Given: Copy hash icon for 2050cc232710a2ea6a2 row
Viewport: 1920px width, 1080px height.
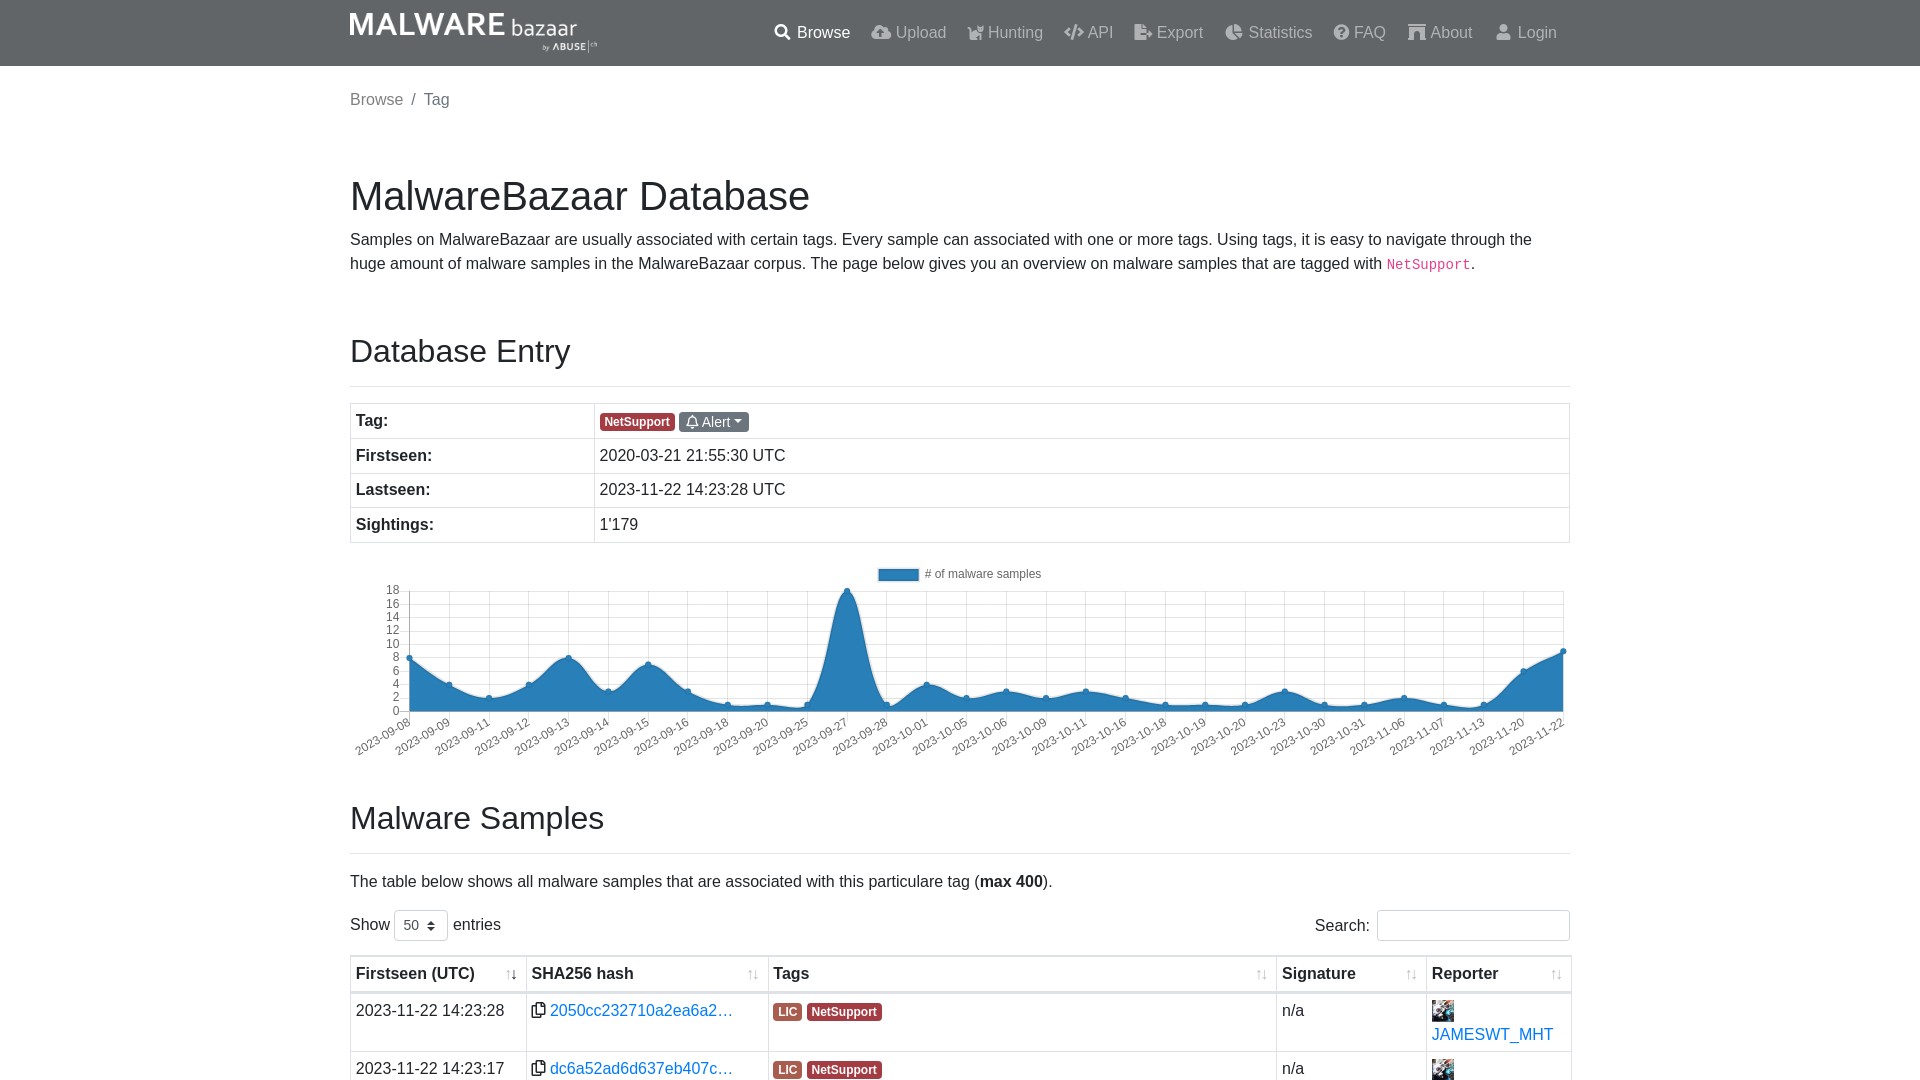Looking at the screenshot, I should tap(538, 1011).
